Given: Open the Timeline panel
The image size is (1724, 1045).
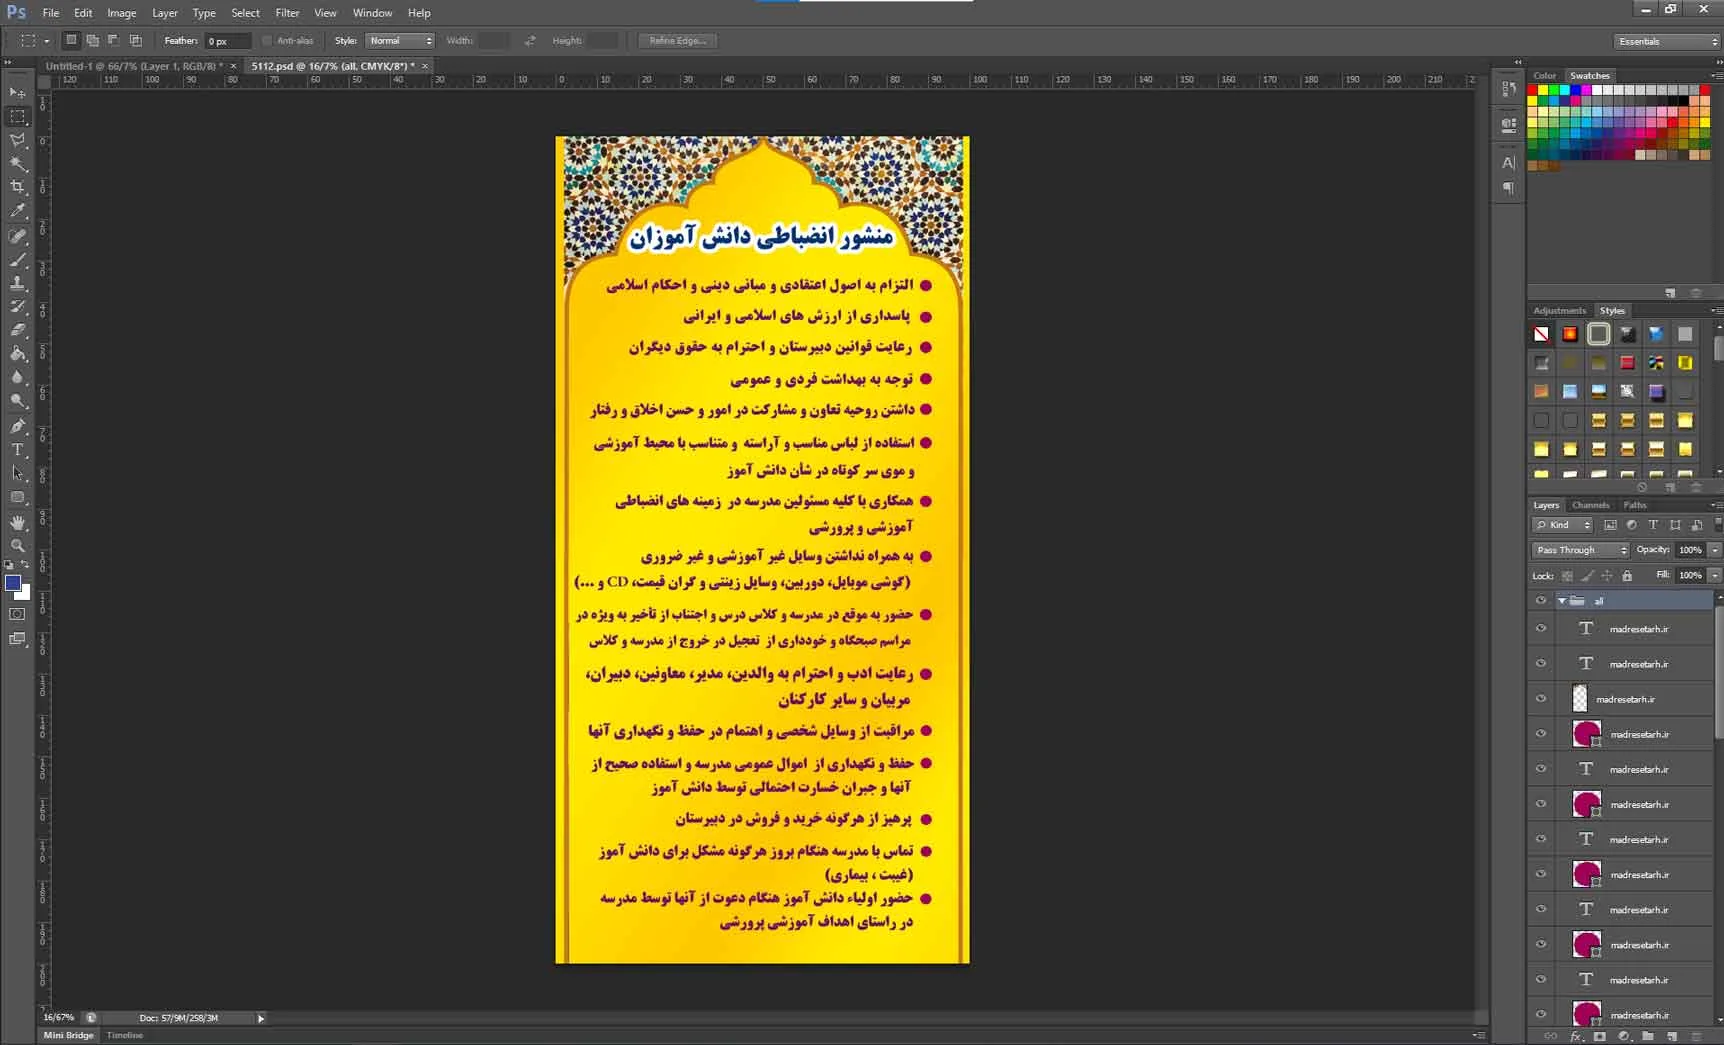Looking at the screenshot, I should point(125,1035).
